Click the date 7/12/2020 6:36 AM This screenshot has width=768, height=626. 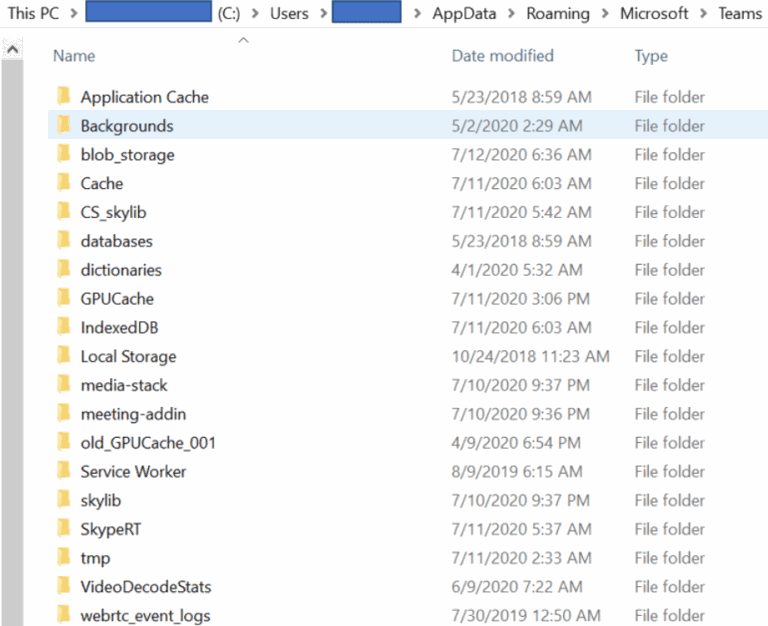click(521, 155)
